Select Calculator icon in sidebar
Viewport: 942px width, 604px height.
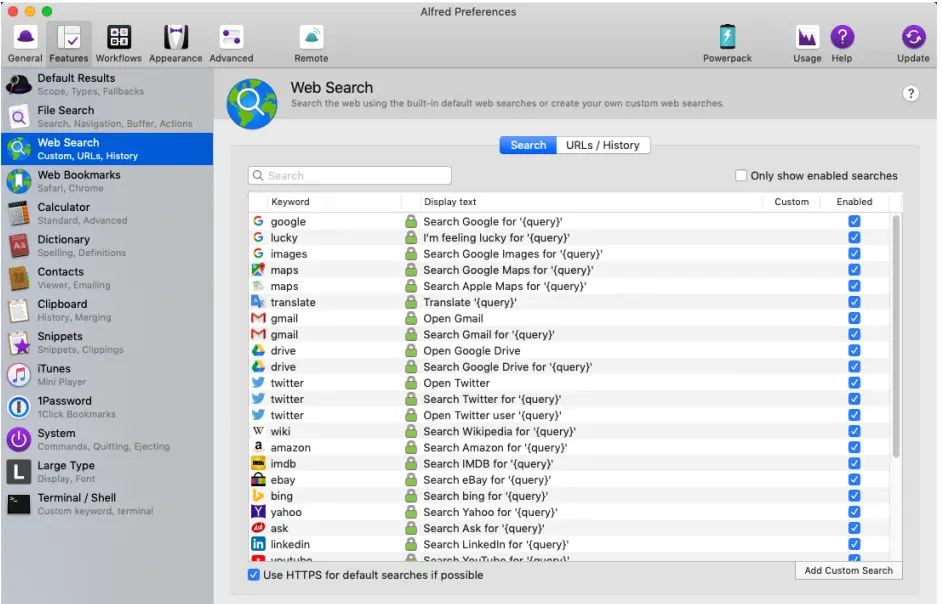(19, 213)
